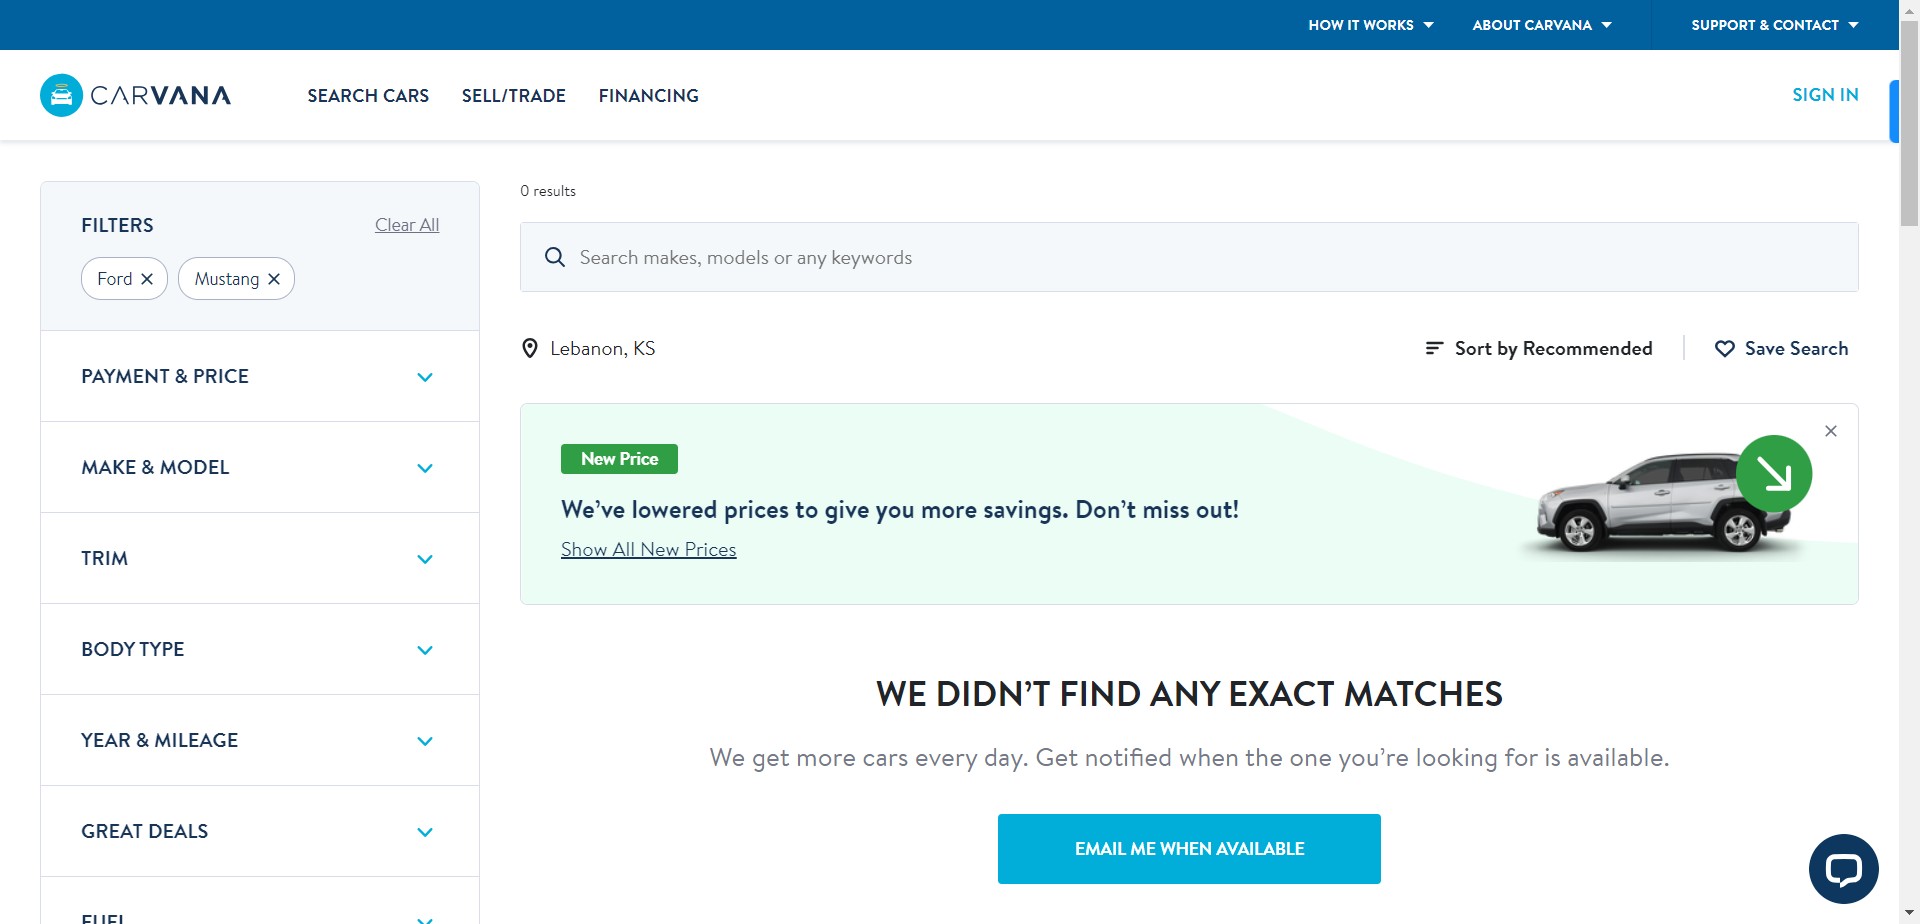Remove the Ford filter chip
Viewport: 1920px width, 924px height.
coord(147,279)
